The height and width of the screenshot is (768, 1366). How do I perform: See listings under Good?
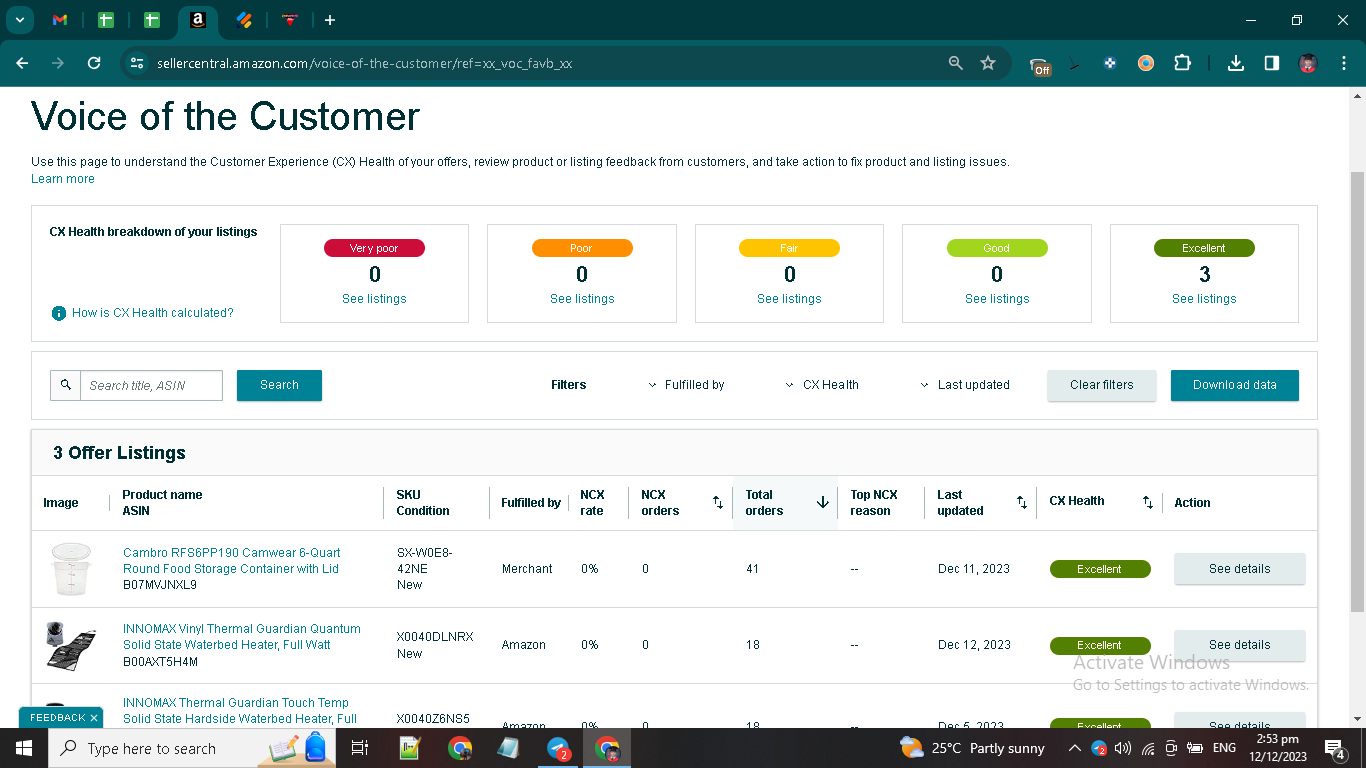(997, 299)
